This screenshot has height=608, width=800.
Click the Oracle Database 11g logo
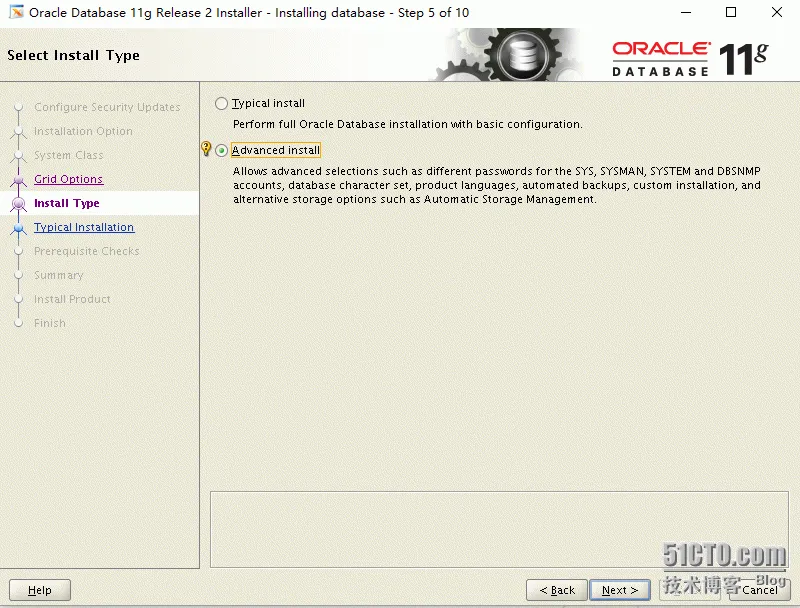tap(690, 59)
